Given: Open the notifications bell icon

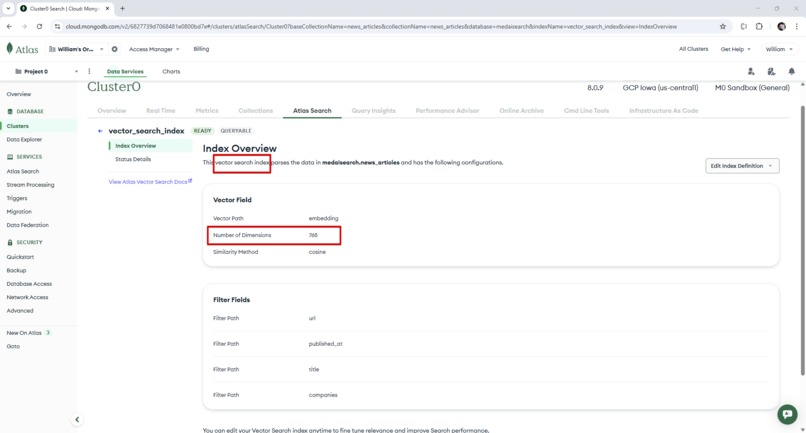Looking at the screenshot, I should (792, 71).
